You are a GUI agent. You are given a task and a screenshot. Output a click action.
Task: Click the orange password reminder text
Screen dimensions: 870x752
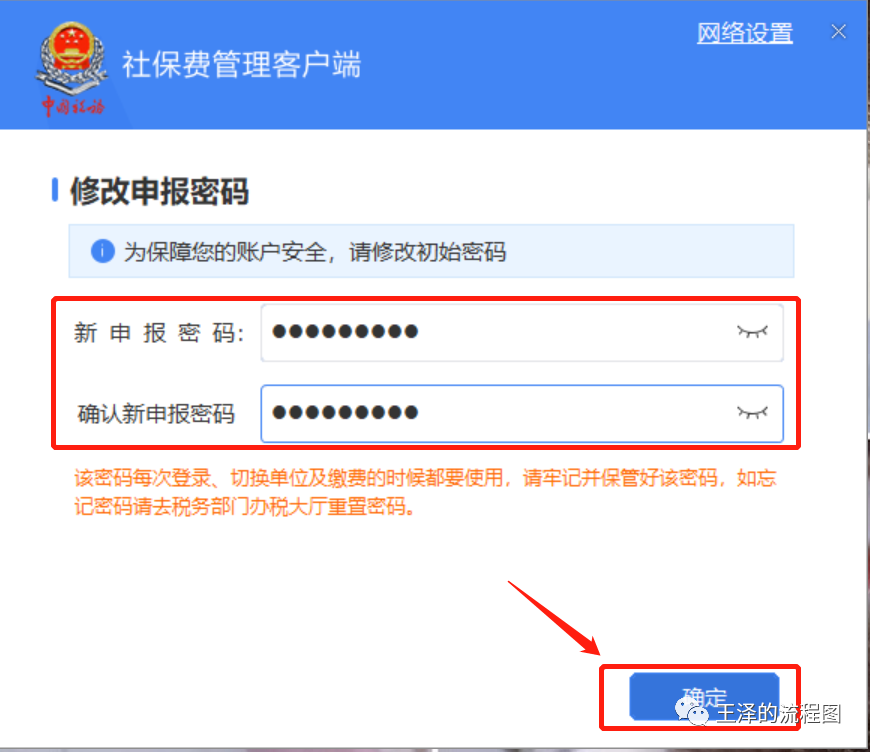tap(425, 492)
